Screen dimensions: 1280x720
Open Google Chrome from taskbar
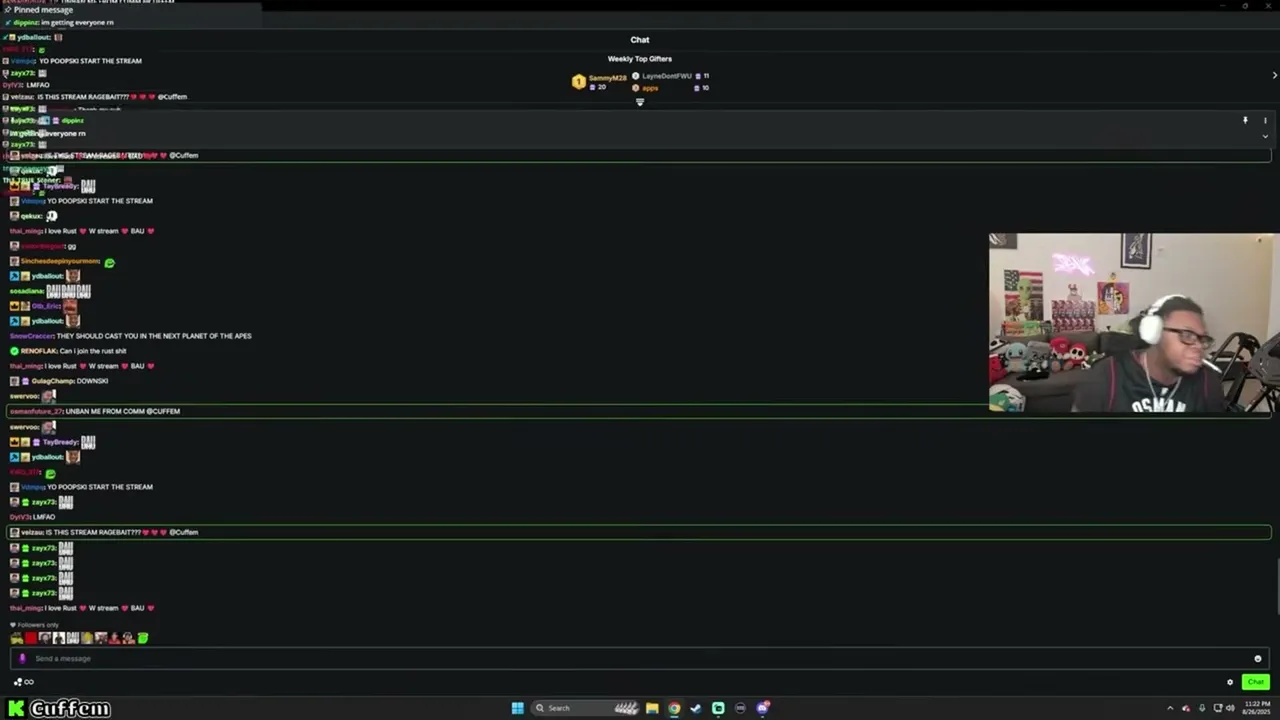point(674,708)
